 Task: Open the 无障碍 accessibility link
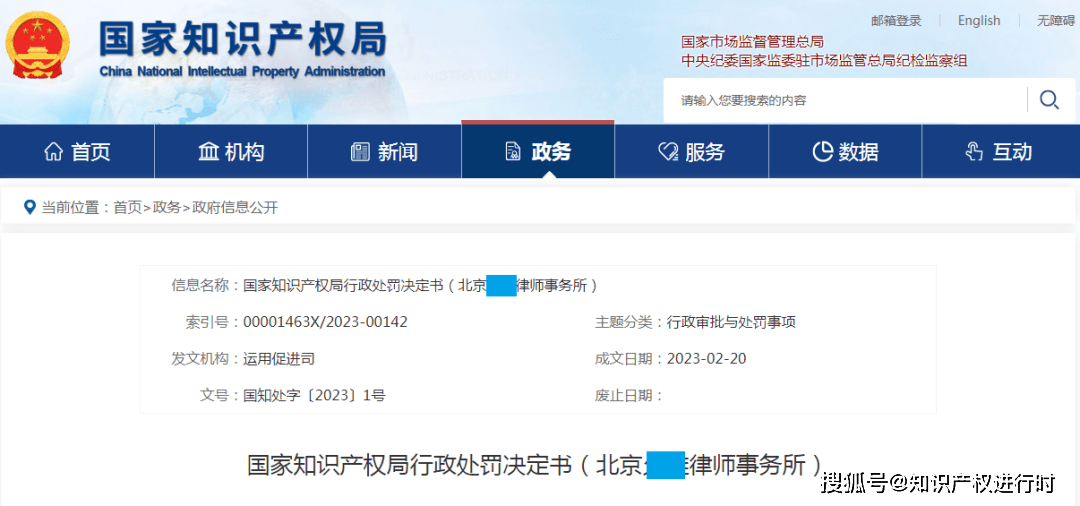tap(1055, 20)
